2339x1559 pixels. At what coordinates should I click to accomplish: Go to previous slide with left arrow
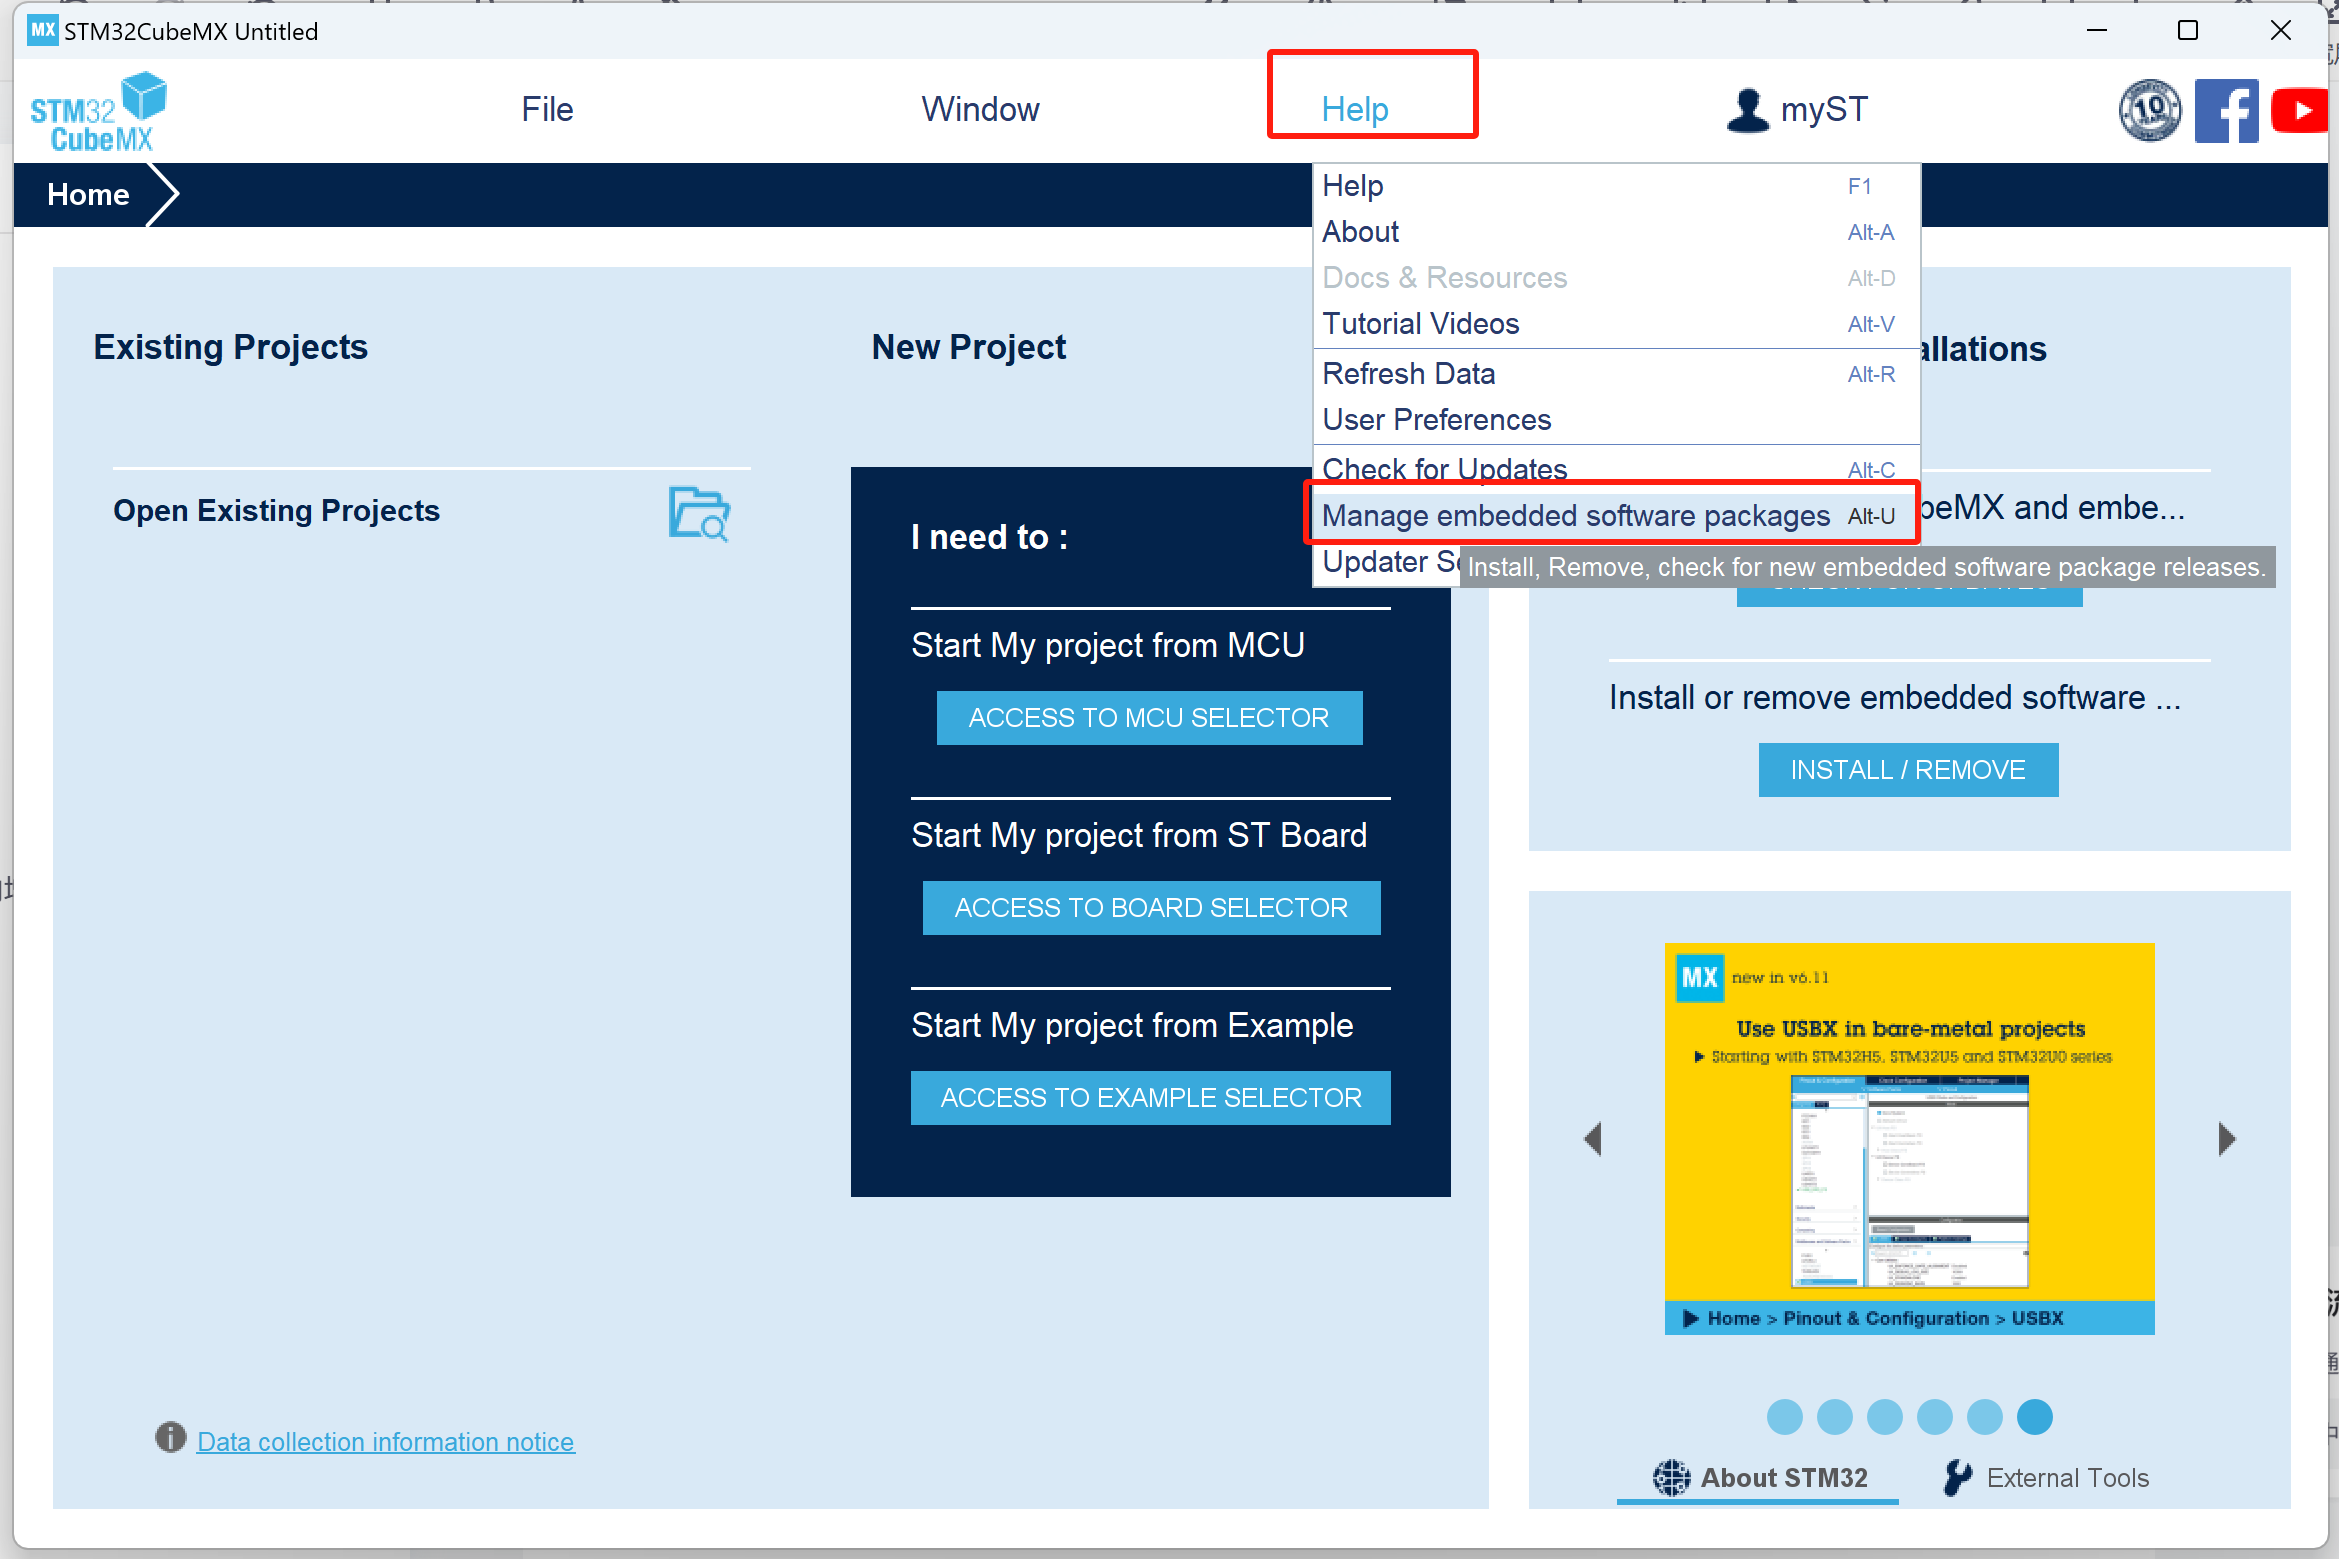pyautogui.click(x=1594, y=1138)
